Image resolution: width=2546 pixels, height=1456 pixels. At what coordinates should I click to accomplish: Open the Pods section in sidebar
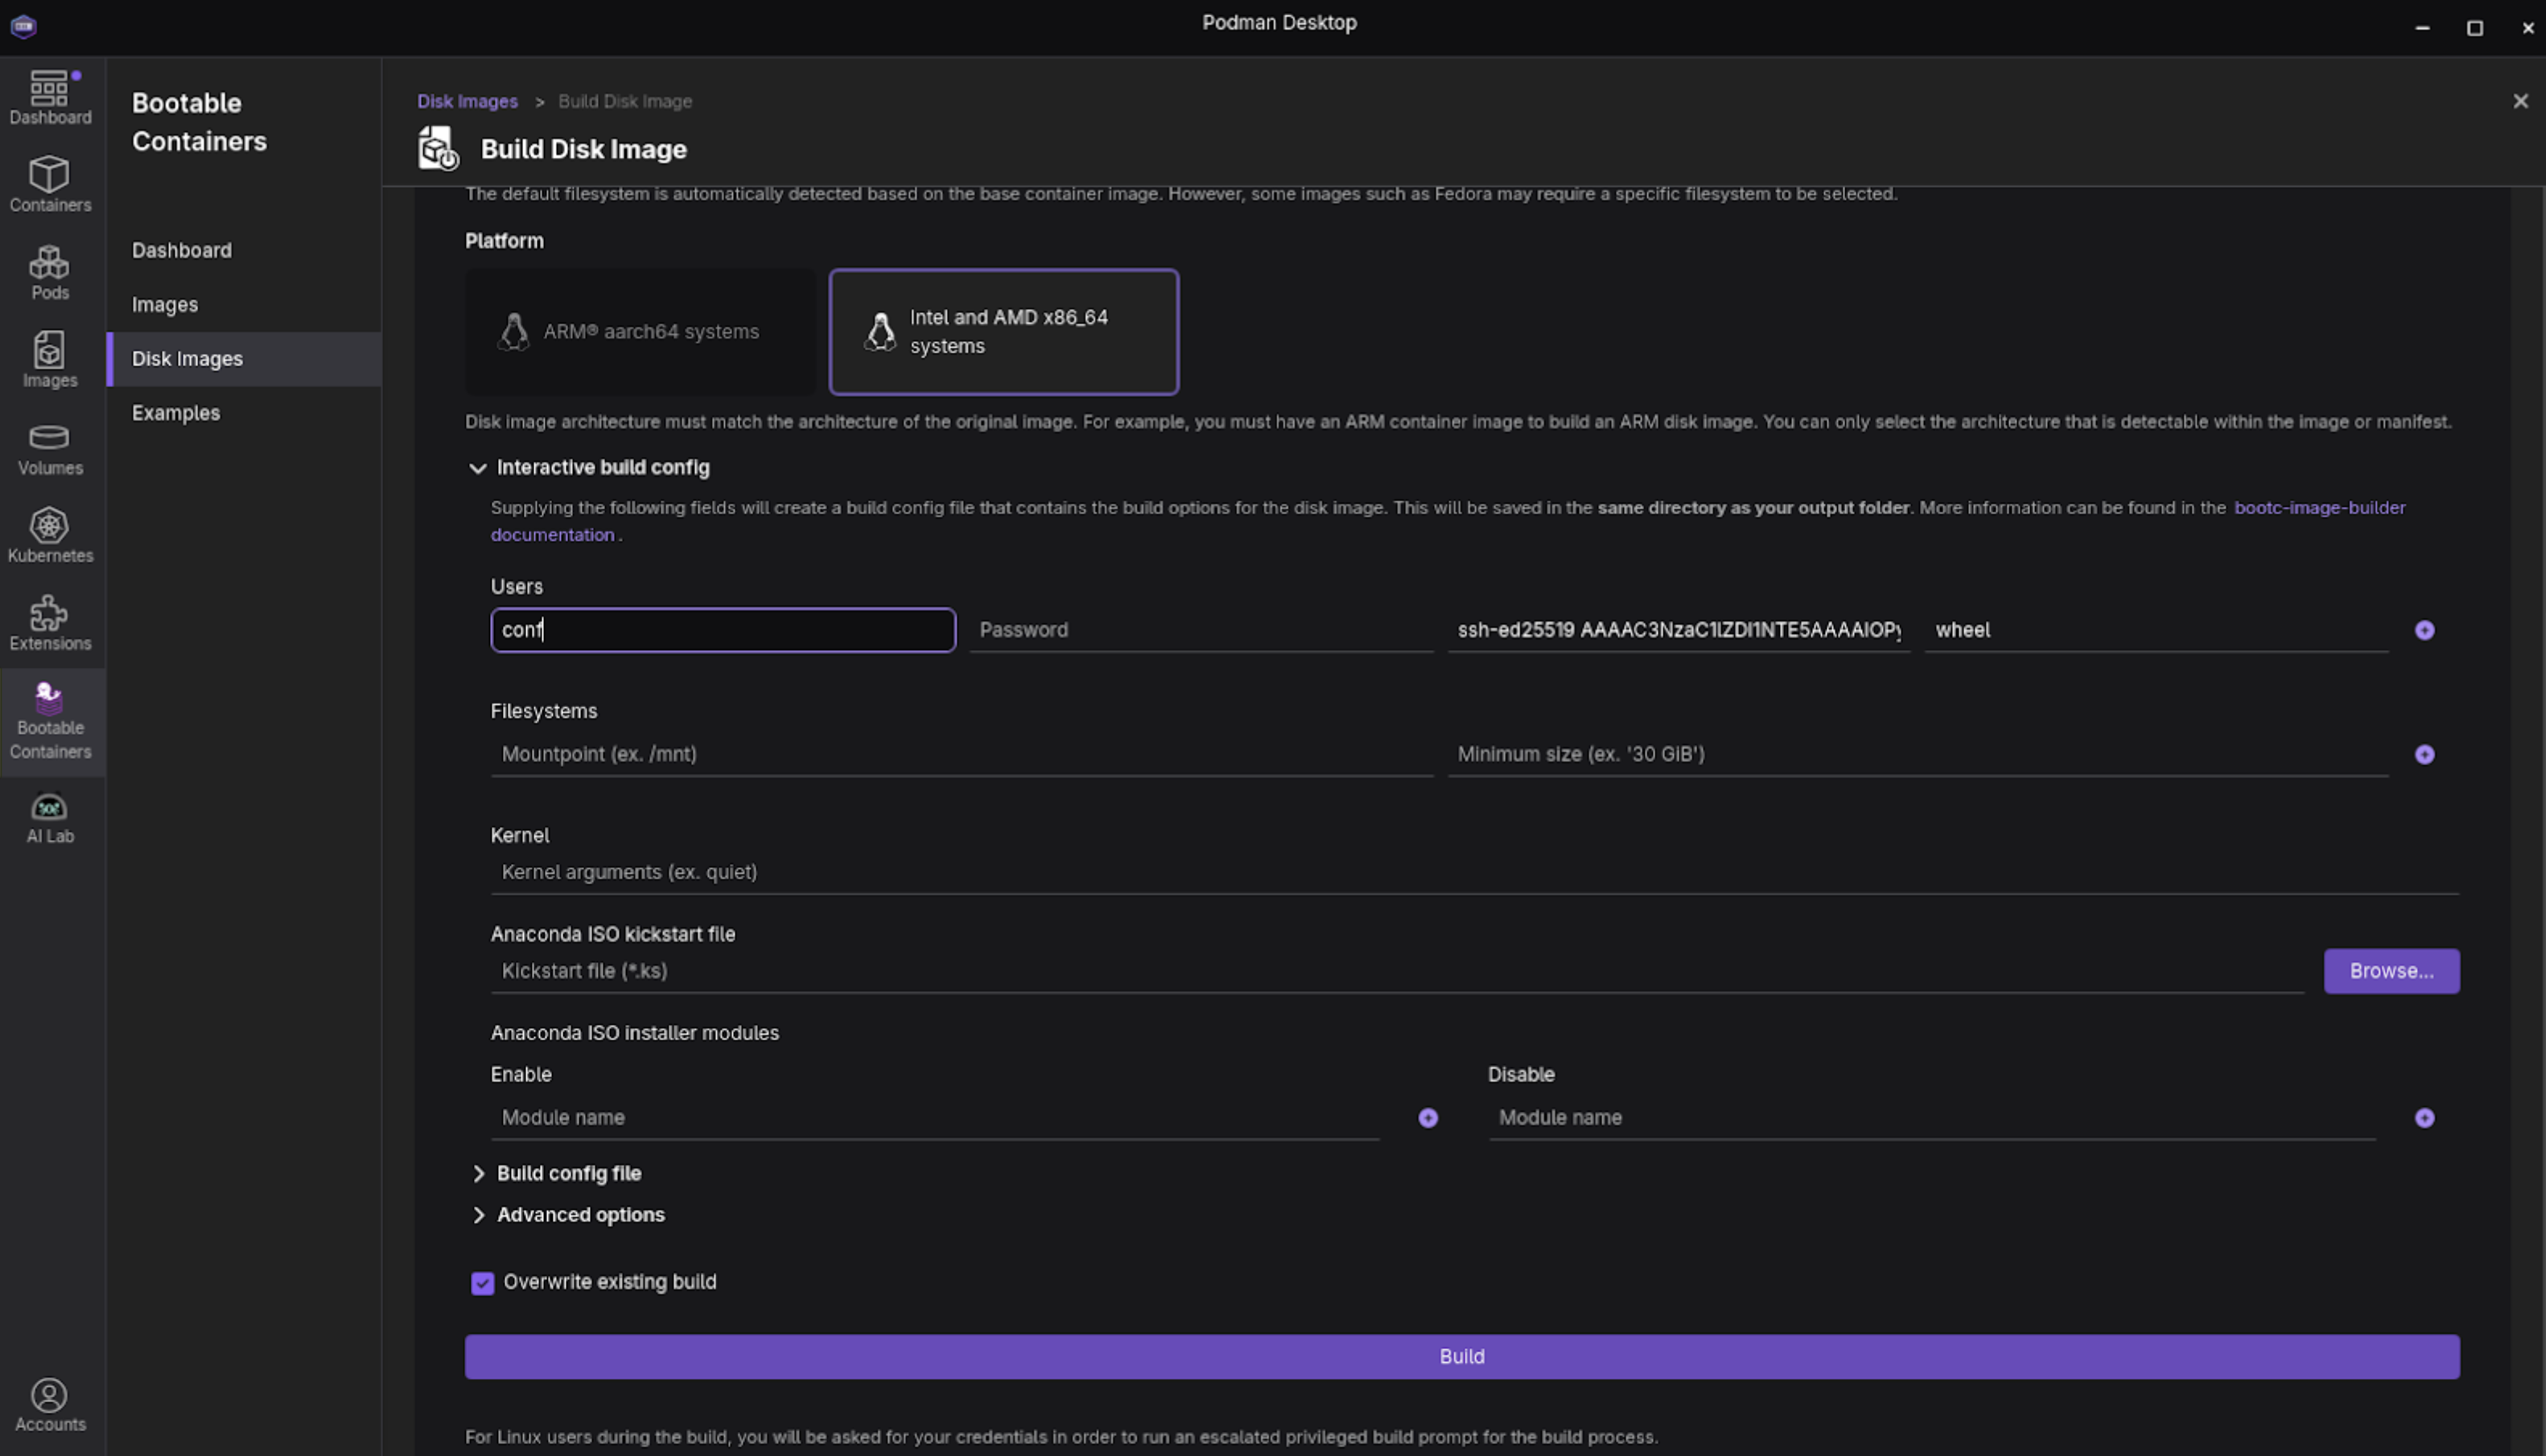click(49, 272)
